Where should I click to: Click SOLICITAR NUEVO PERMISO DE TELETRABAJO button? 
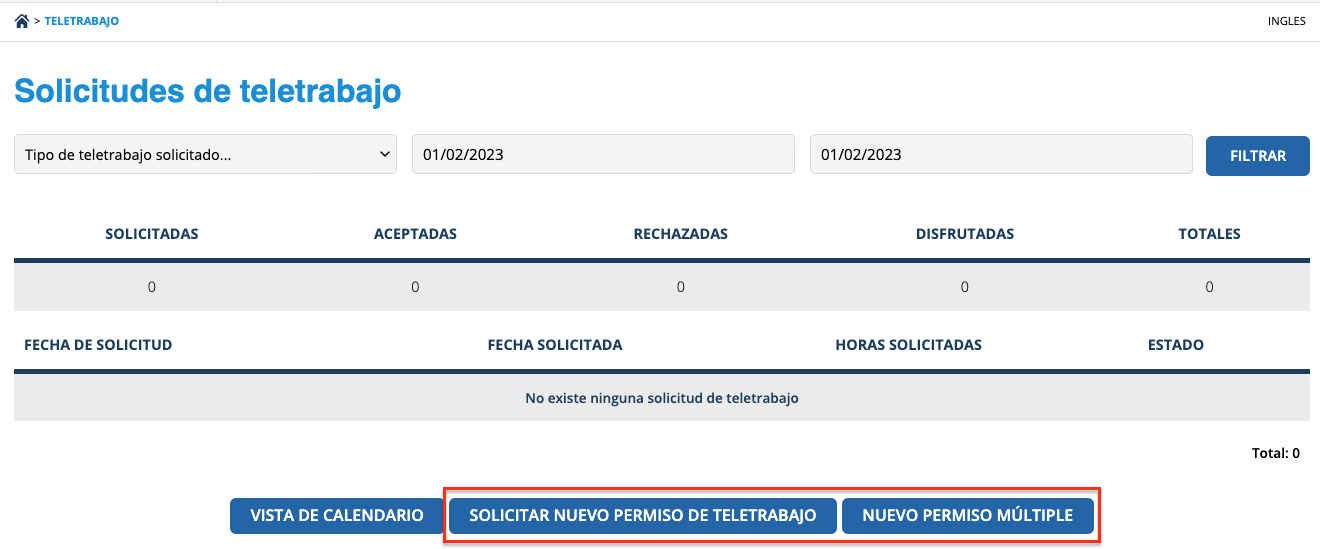[643, 516]
